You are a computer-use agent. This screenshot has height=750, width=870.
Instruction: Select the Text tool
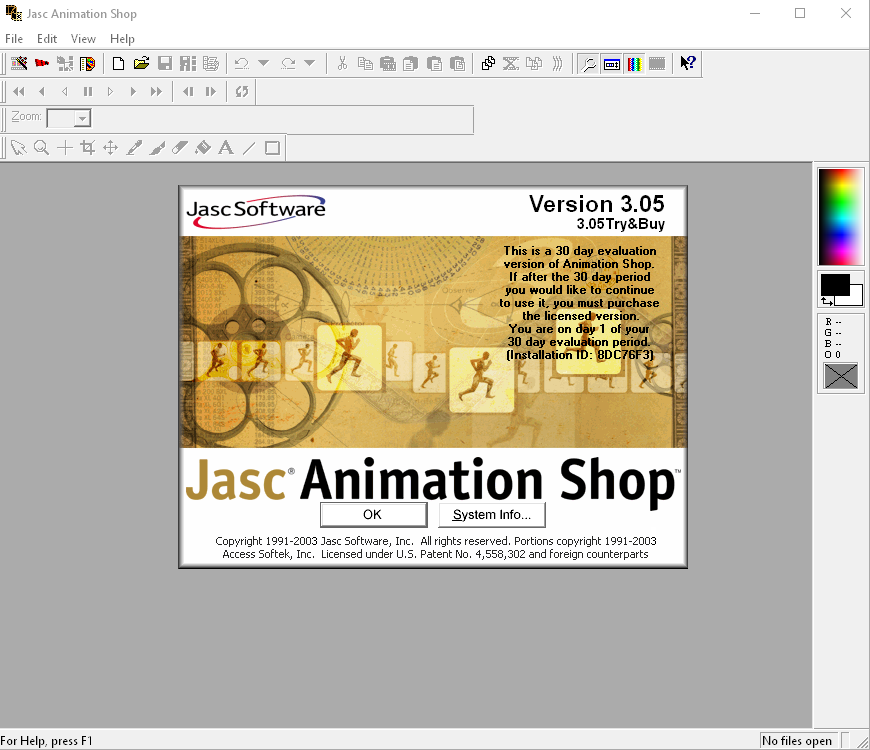coord(226,148)
